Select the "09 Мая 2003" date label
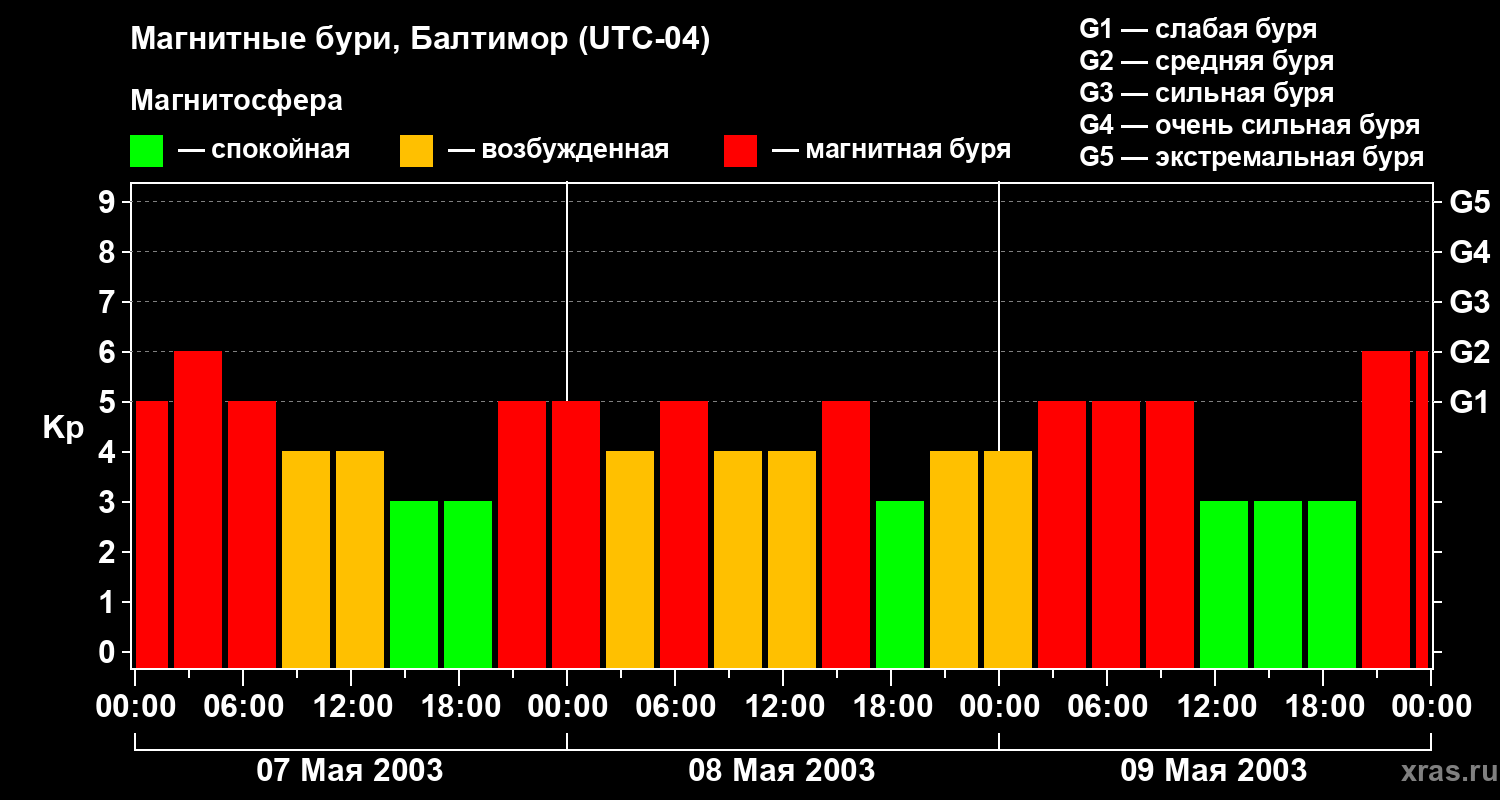Screen dimensions: 1500x800 point(1213,770)
